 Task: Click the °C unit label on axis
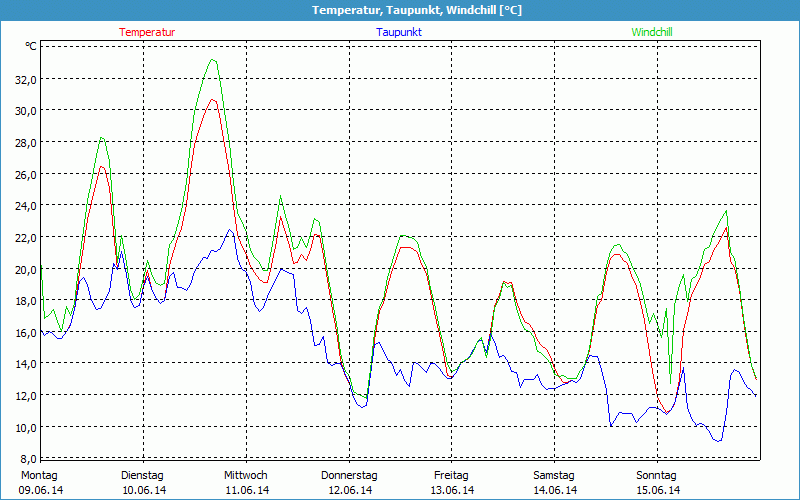click(31, 46)
